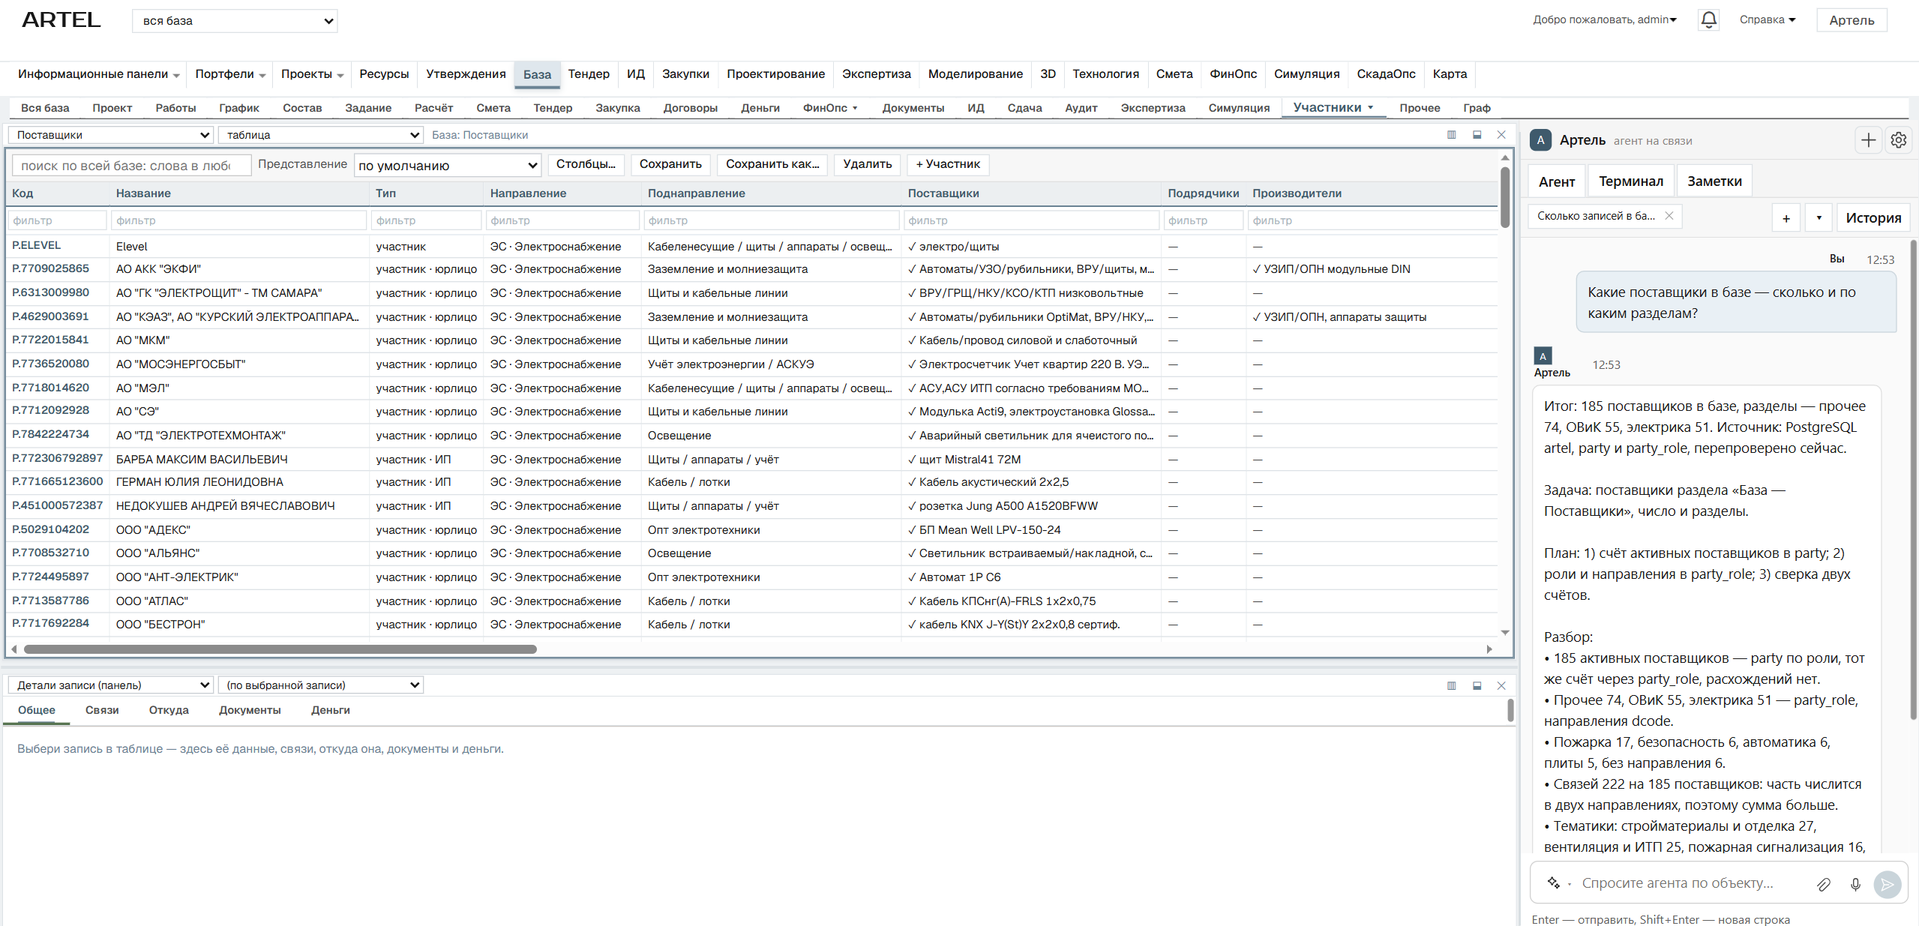Close the Детали записи panel
Viewport: 1919px width, 926px height.
click(1501, 686)
